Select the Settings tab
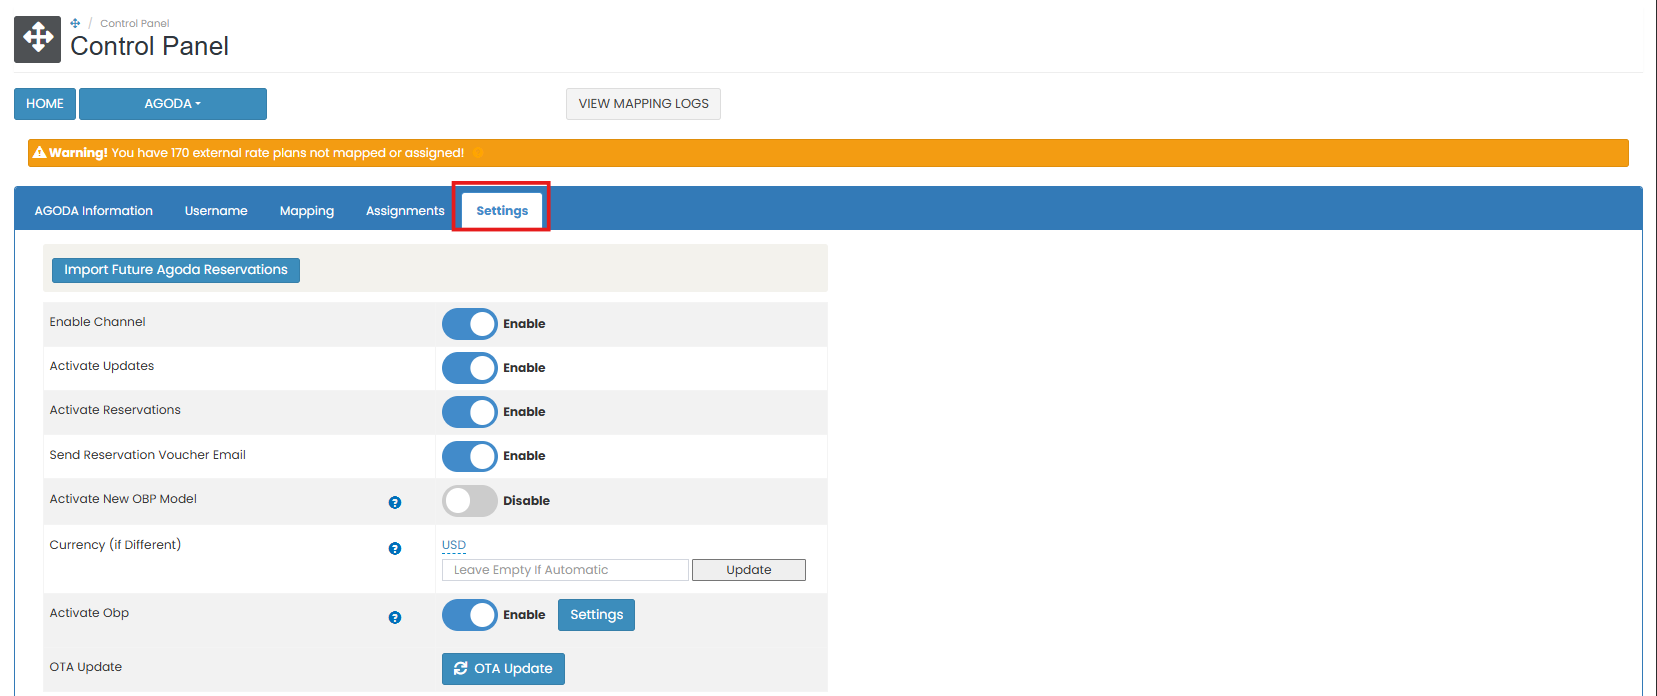 click(x=502, y=211)
